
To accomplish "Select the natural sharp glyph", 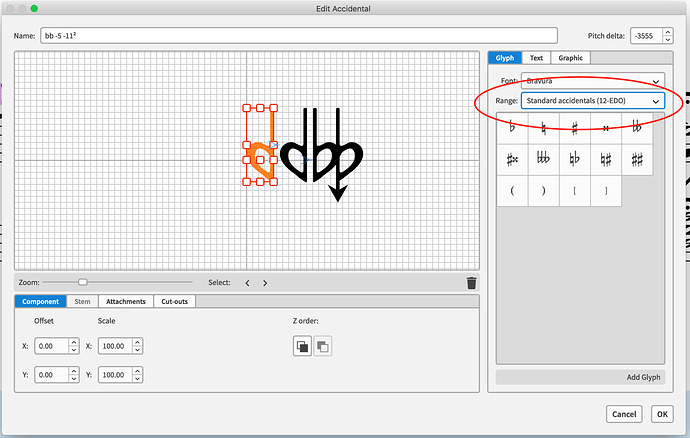I will 606,159.
